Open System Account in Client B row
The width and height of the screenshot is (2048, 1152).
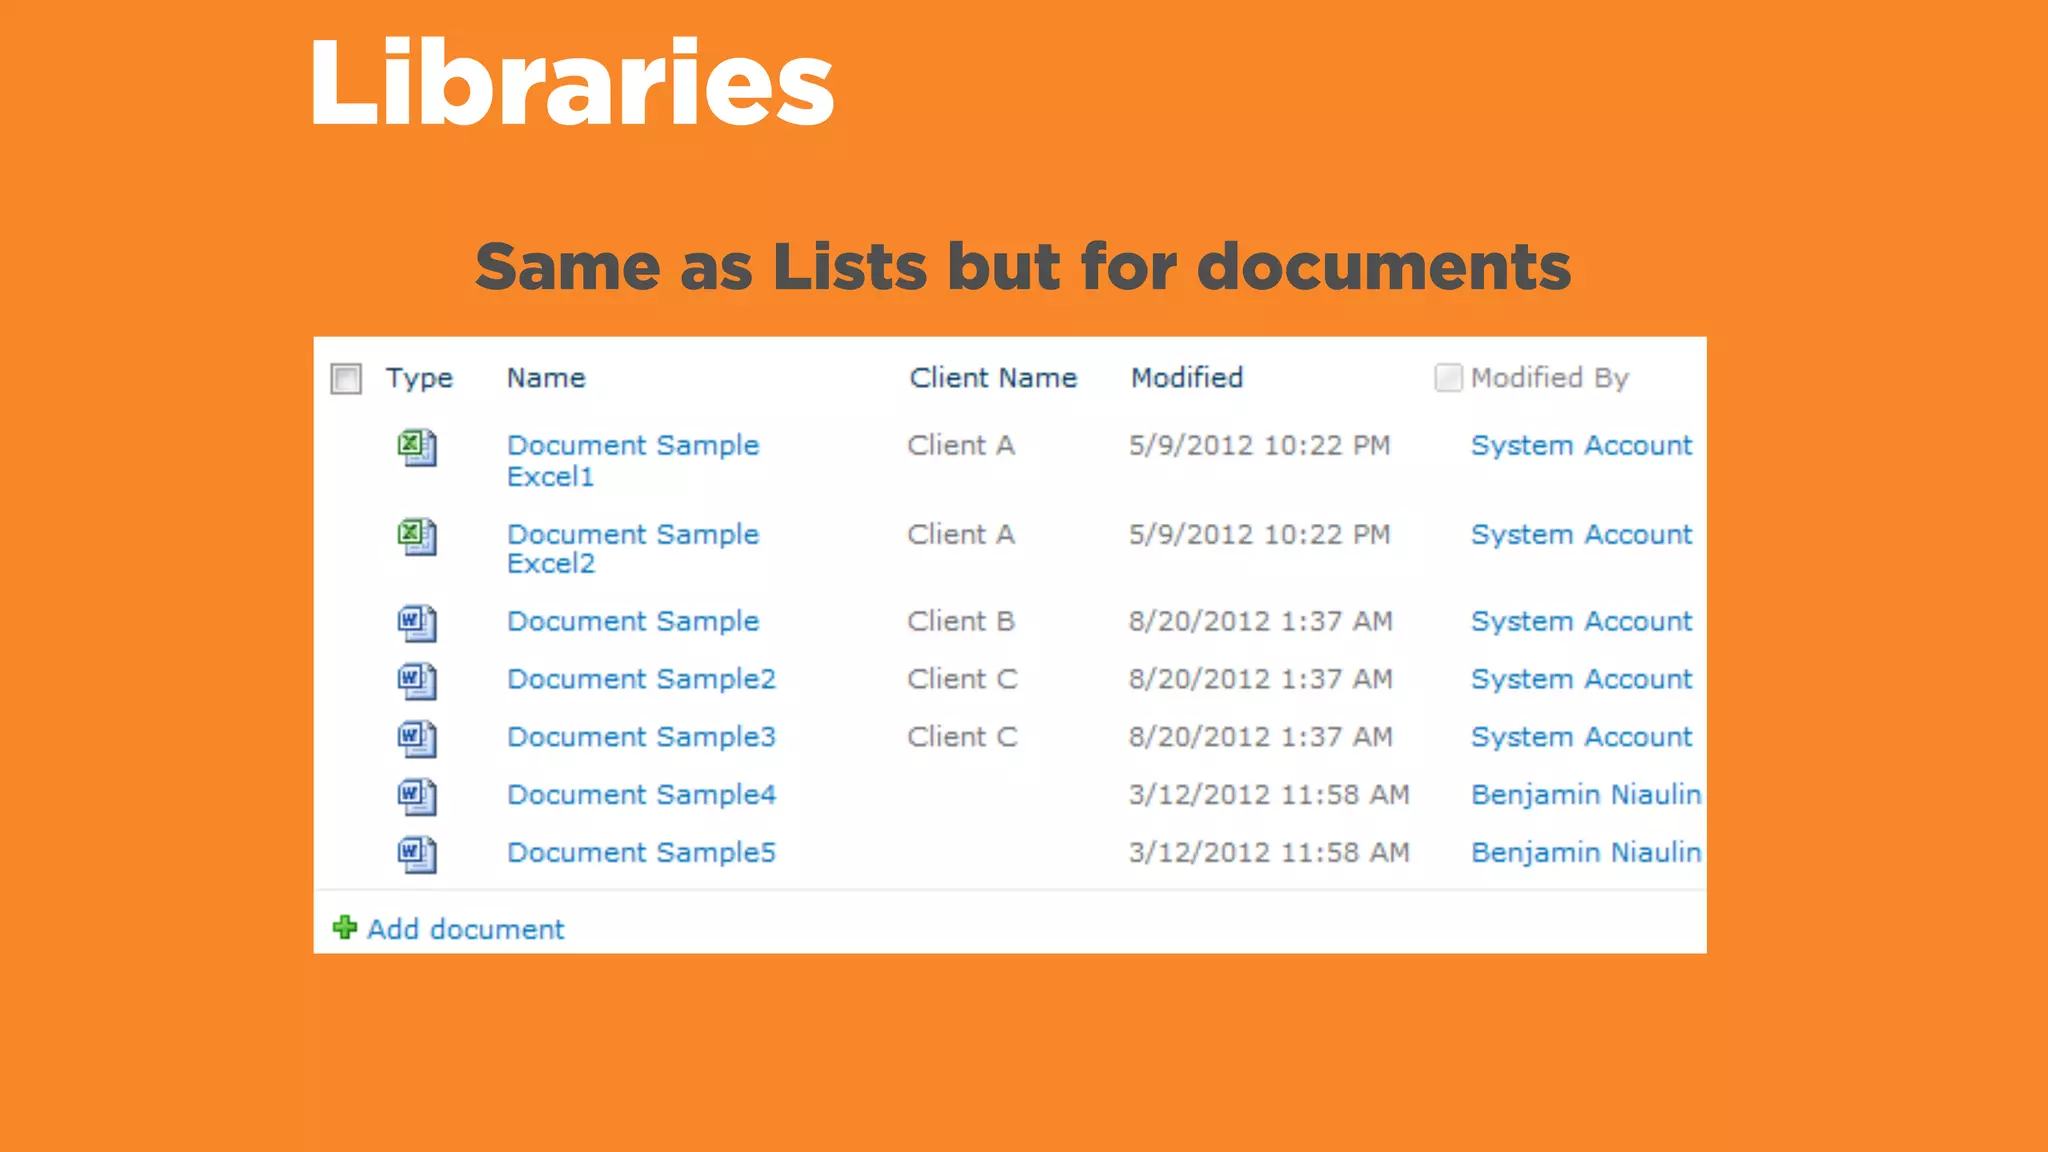point(1582,622)
